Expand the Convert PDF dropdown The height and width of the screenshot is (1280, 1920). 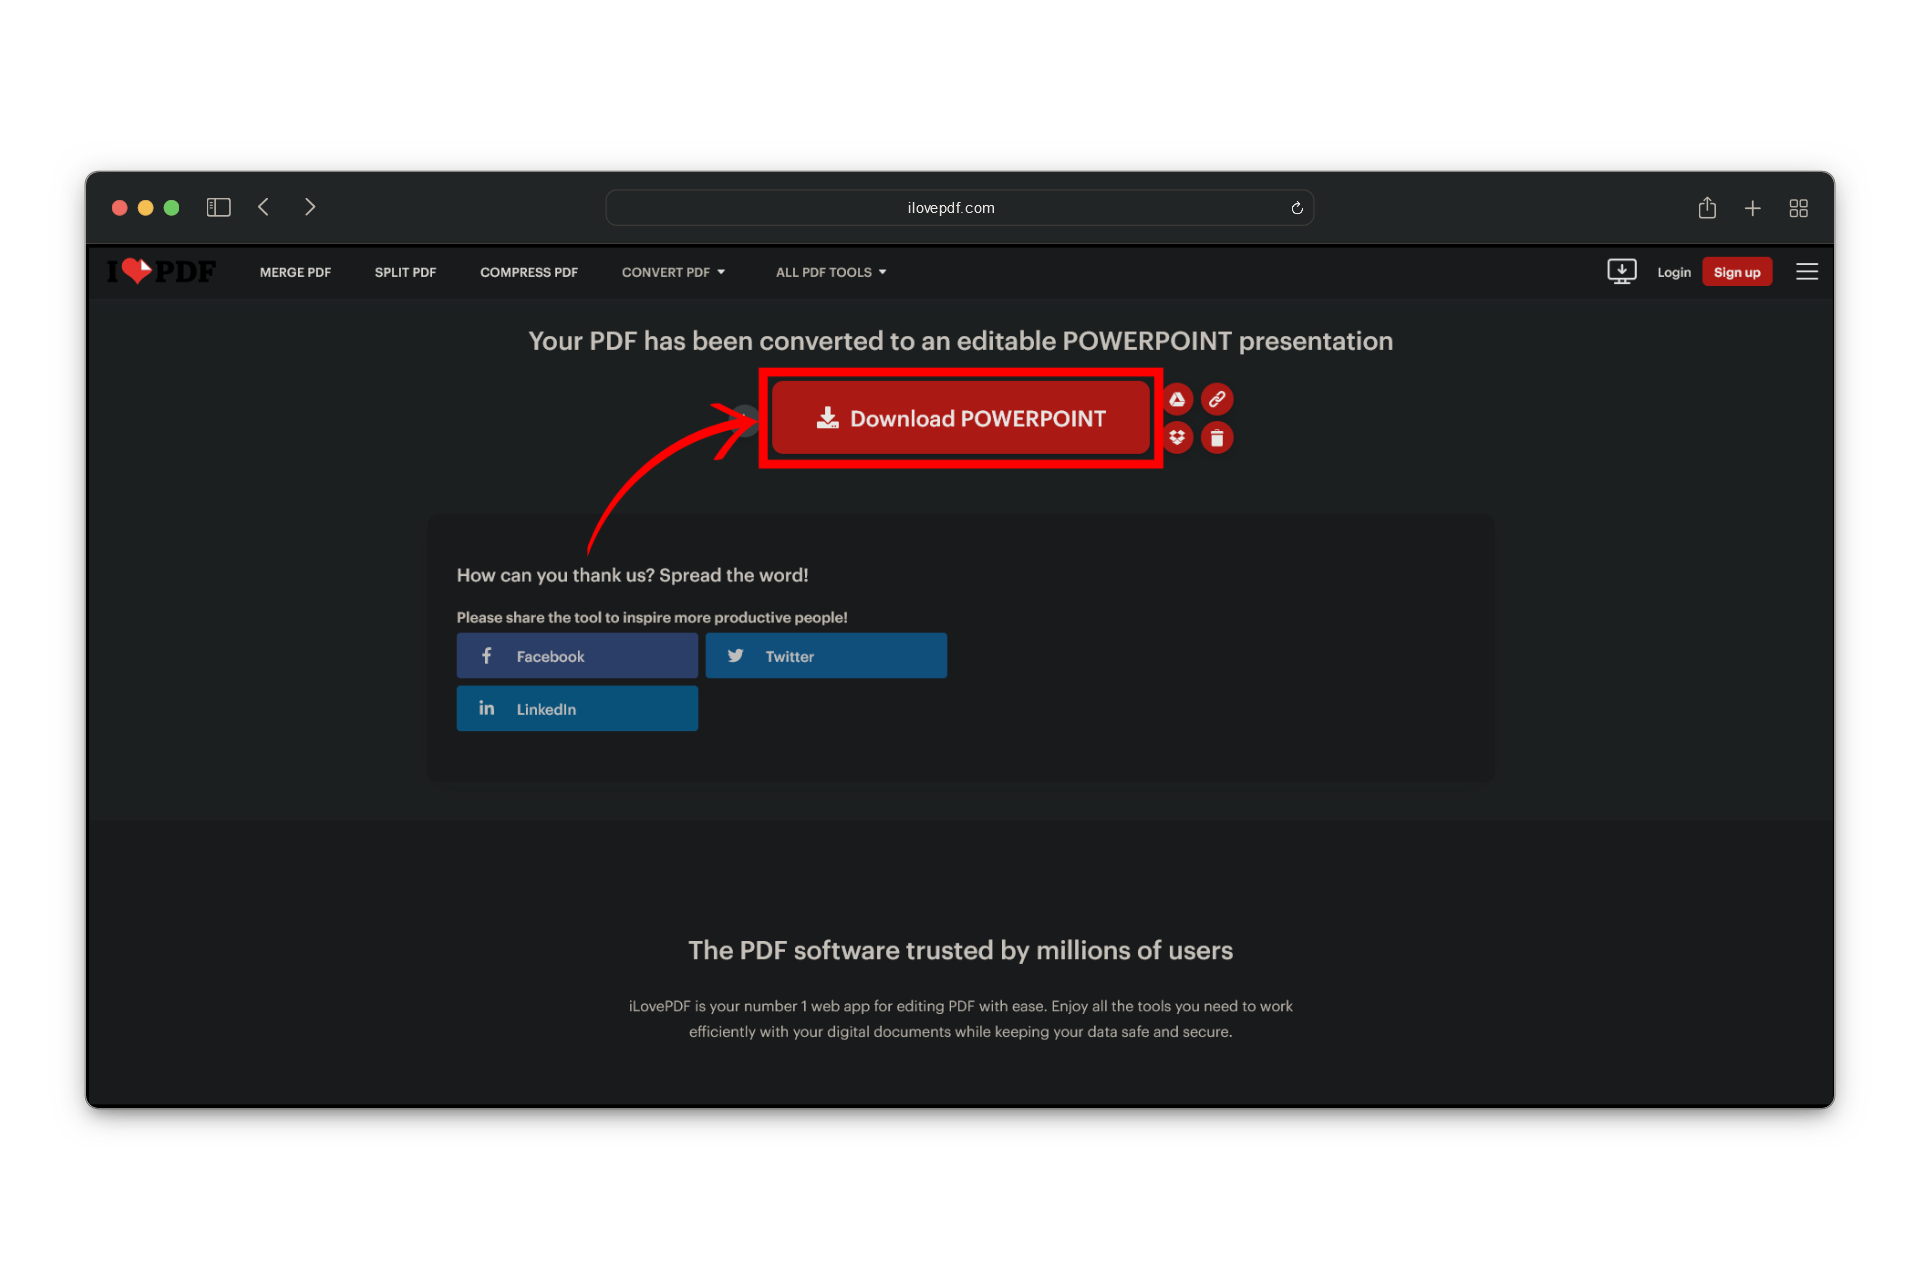coord(673,272)
